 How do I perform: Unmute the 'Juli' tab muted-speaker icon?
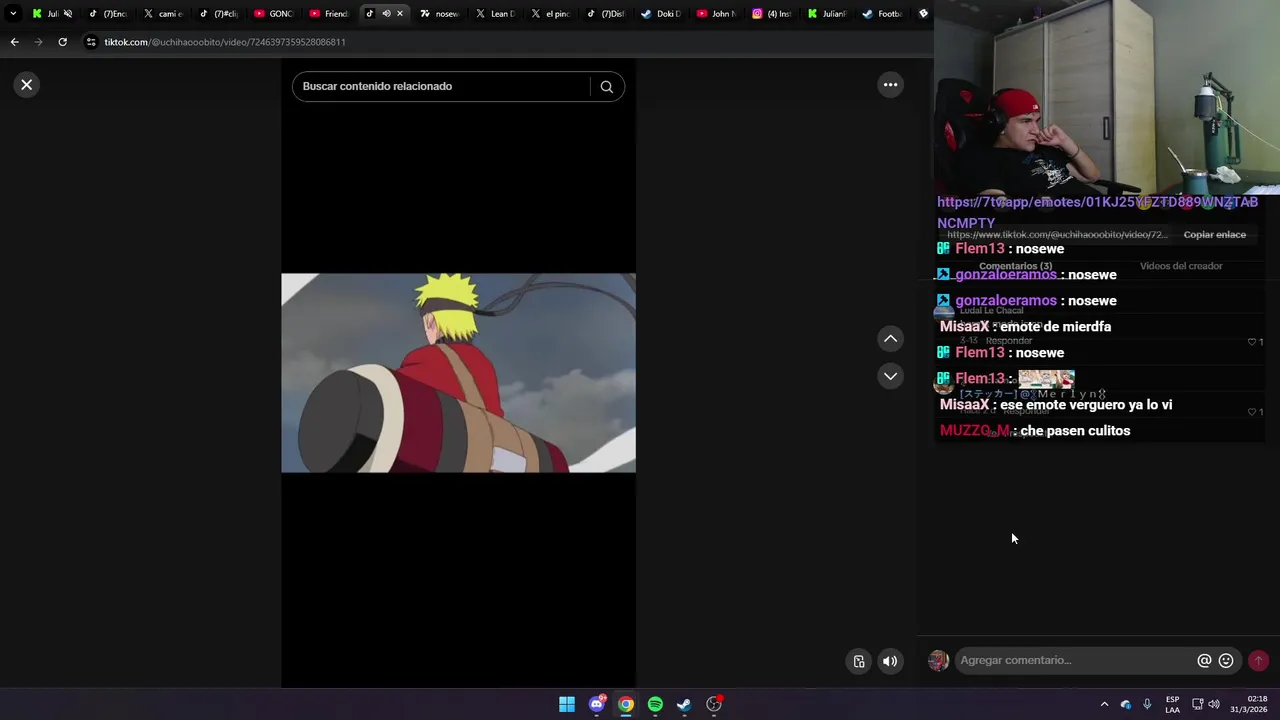pyautogui.click(x=67, y=14)
